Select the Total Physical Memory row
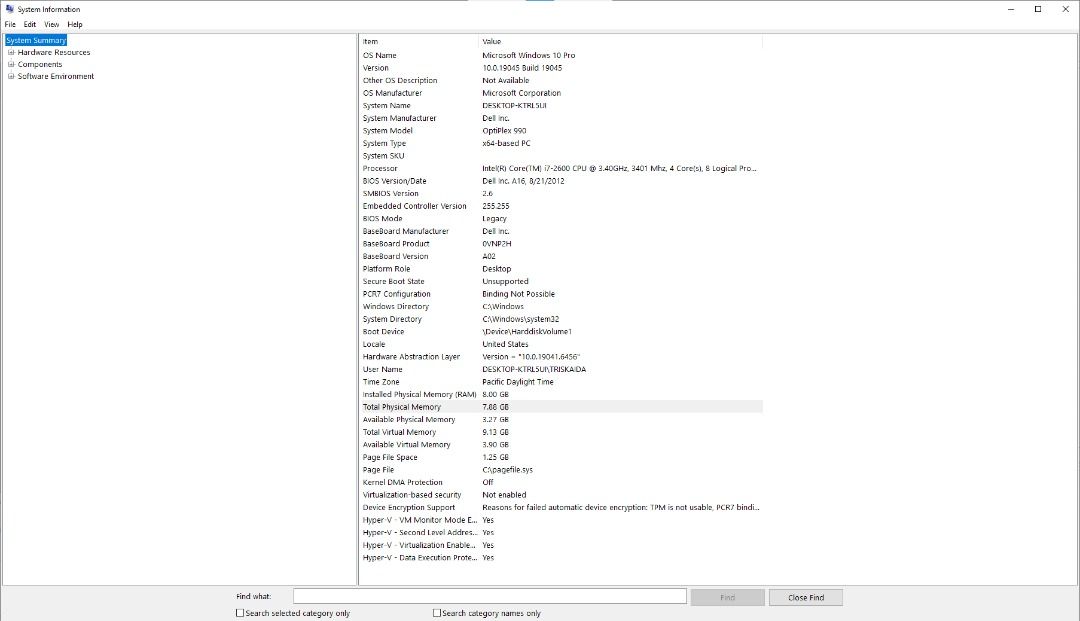 click(561, 407)
